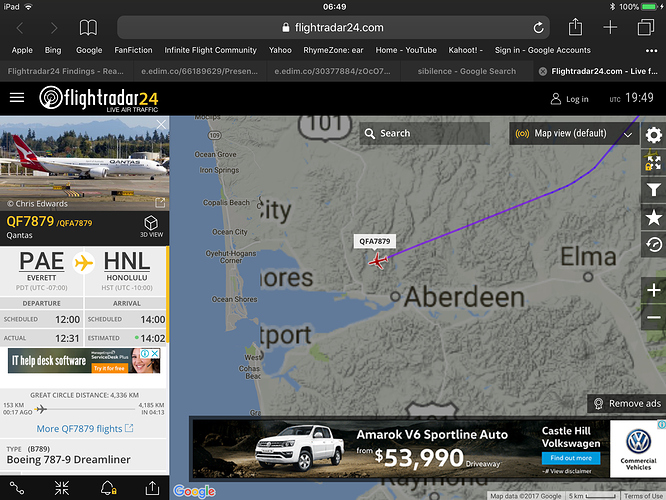
Task: Open the filter funnel icon
Action: (653, 190)
